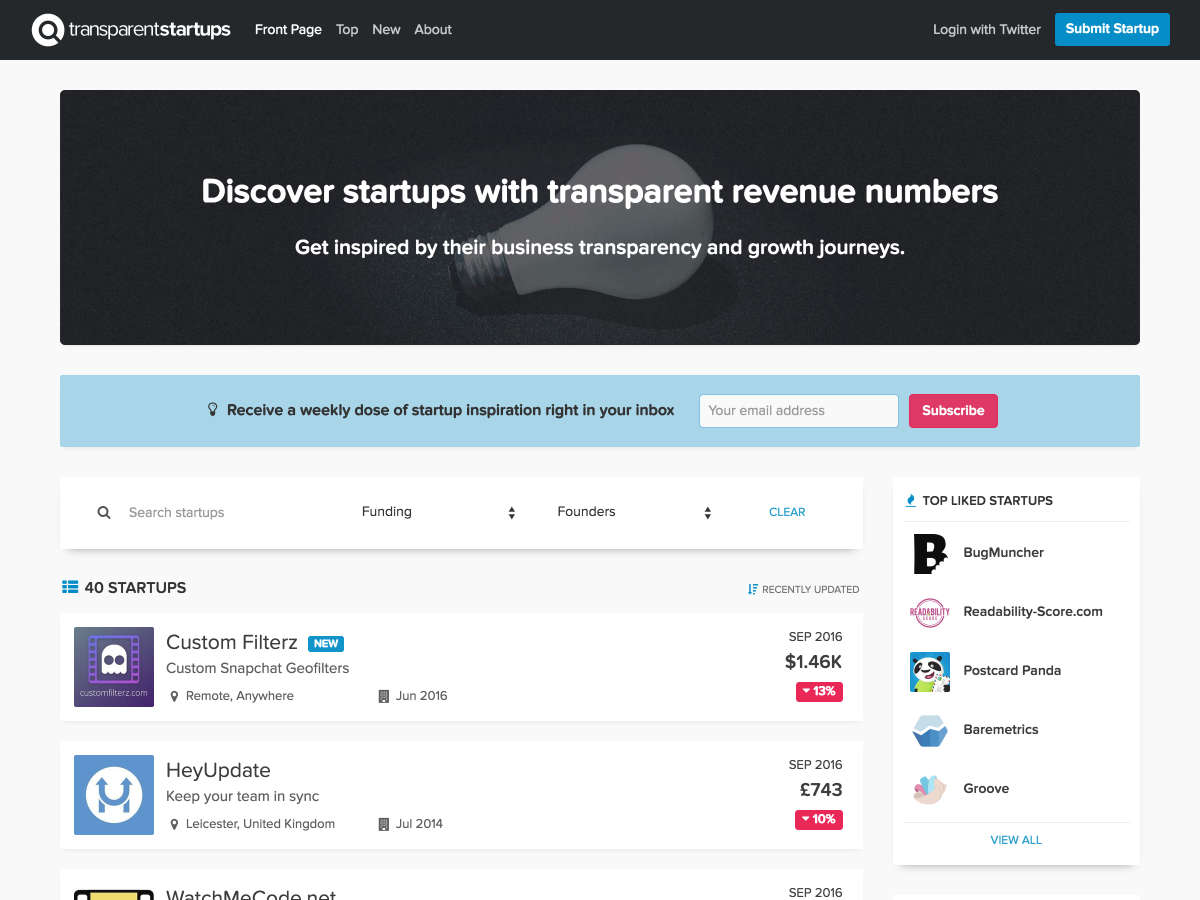Click the transparentstartups logo icon
This screenshot has height=900, width=1200.
(48, 30)
